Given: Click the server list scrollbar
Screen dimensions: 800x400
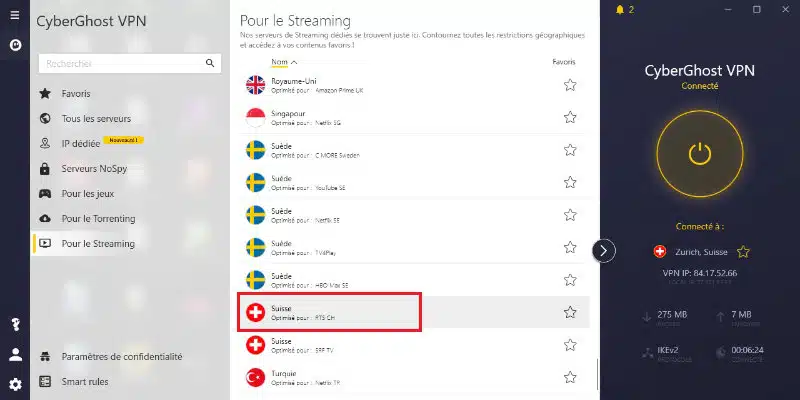Looking at the screenshot, I should tap(596, 376).
